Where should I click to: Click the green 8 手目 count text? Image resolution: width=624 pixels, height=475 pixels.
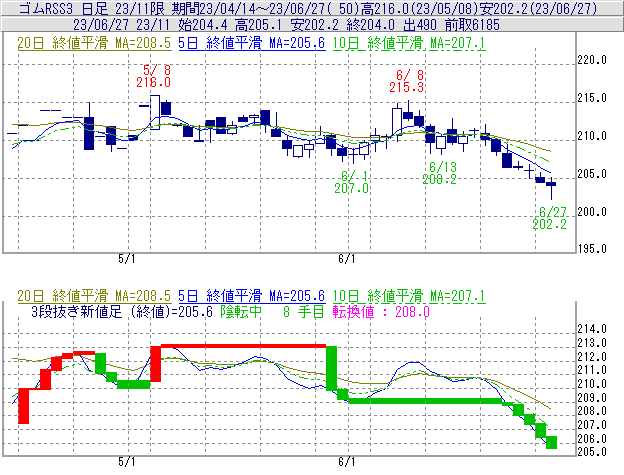tap(304, 312)
